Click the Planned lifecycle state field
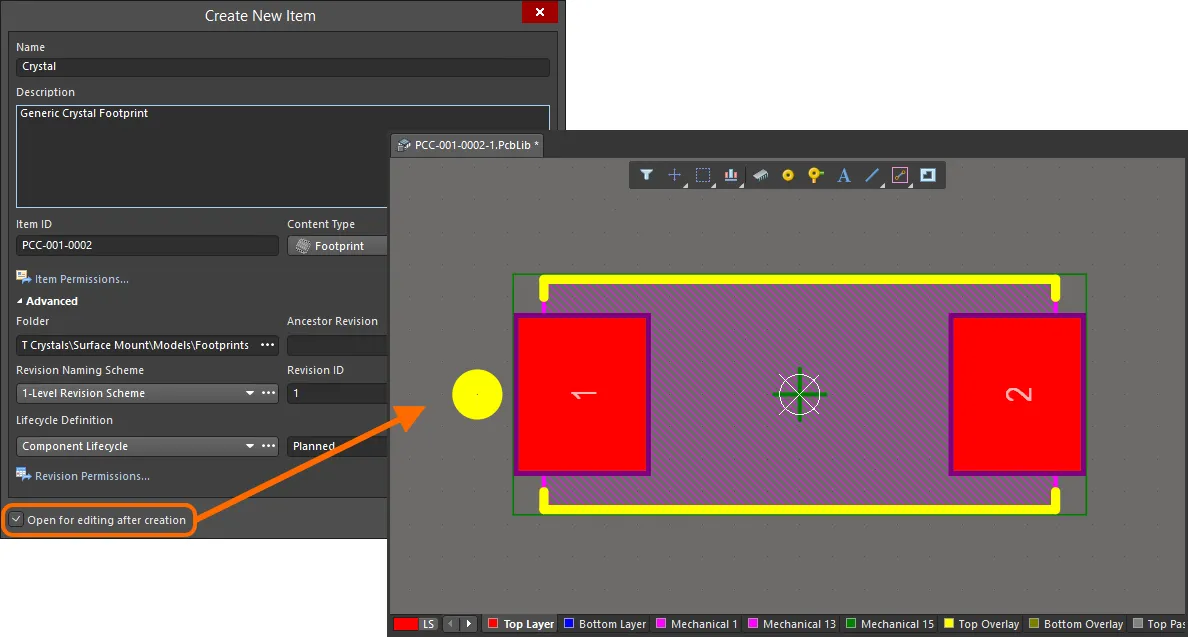Screen dimensions: 1188x637 337,446
